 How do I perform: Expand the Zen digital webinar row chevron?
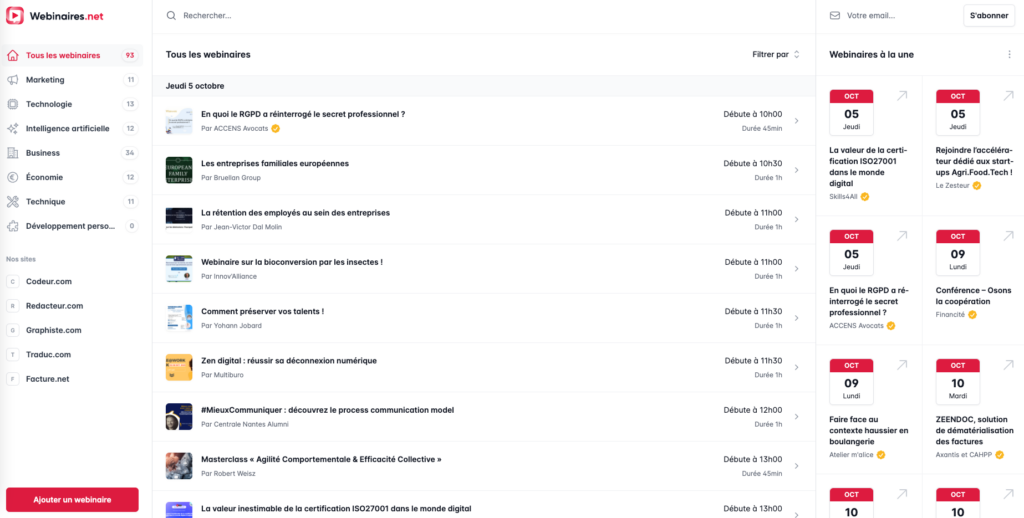796,367
